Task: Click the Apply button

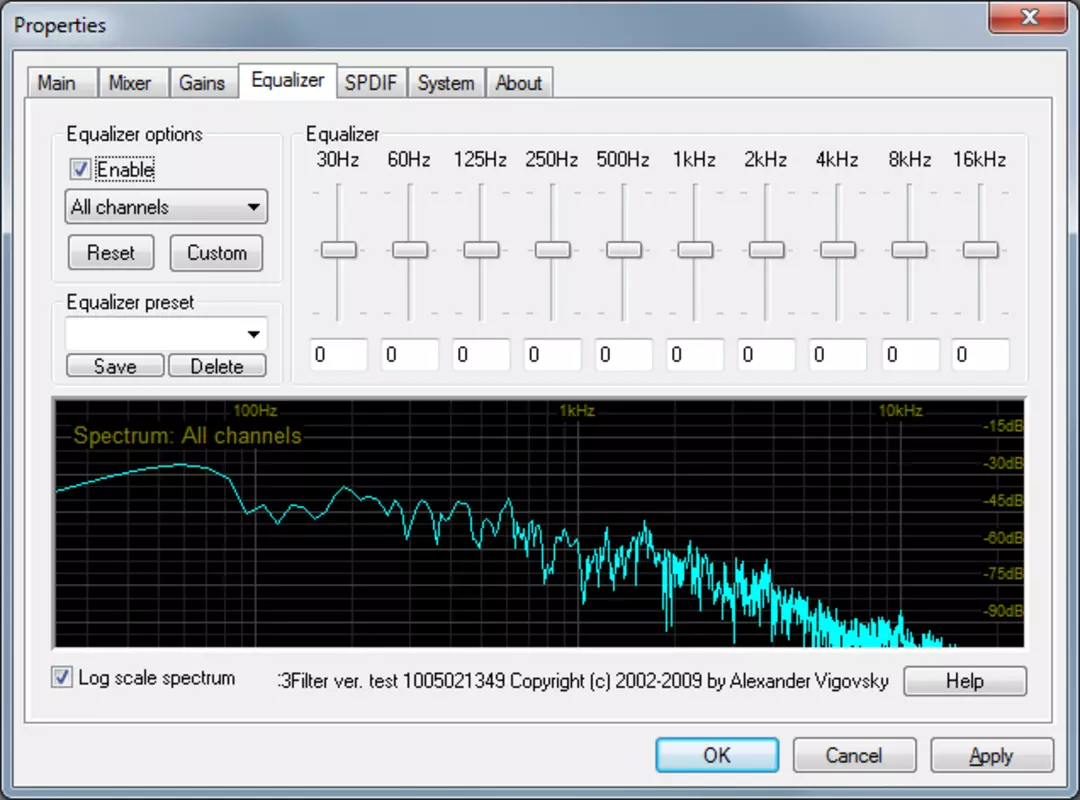Action: [992, 755]
